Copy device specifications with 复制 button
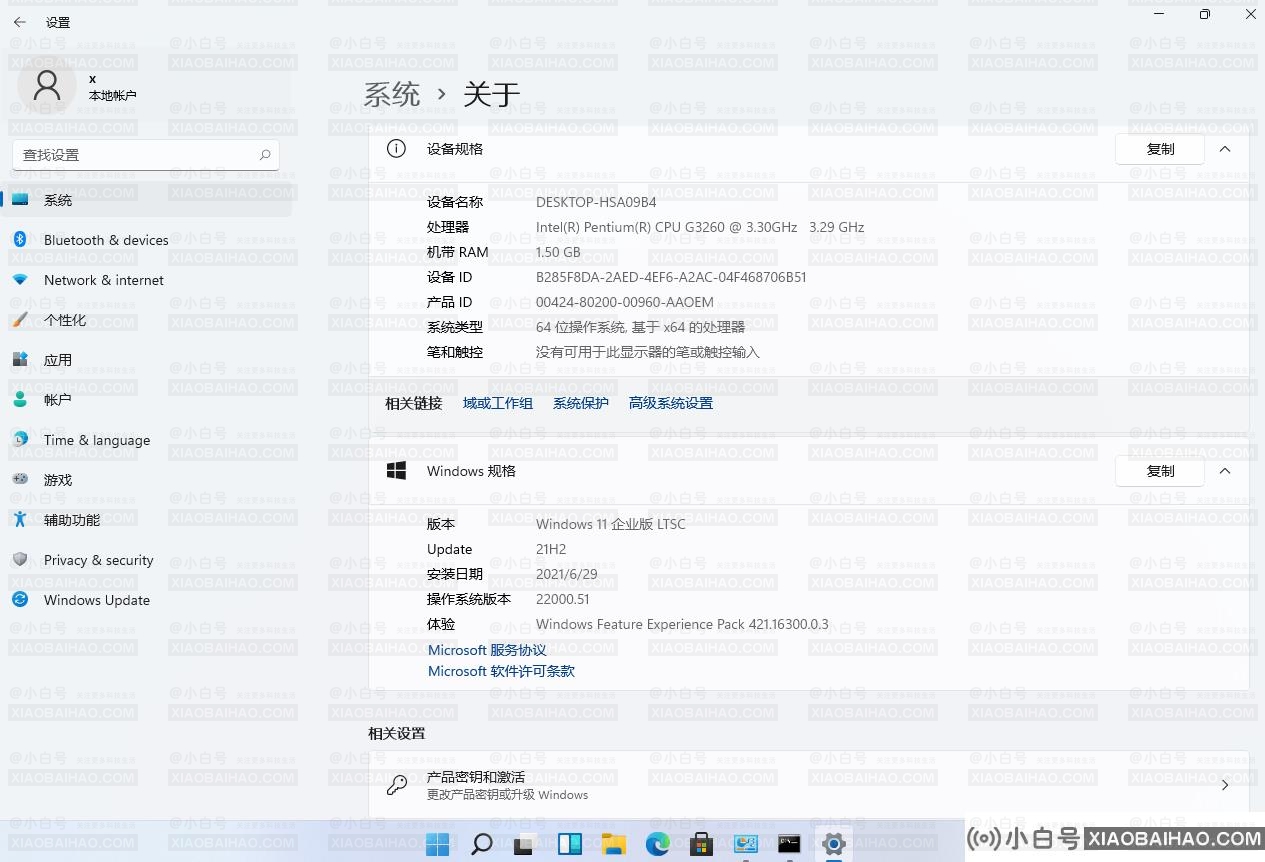1265x862 pixels. 1160,149
